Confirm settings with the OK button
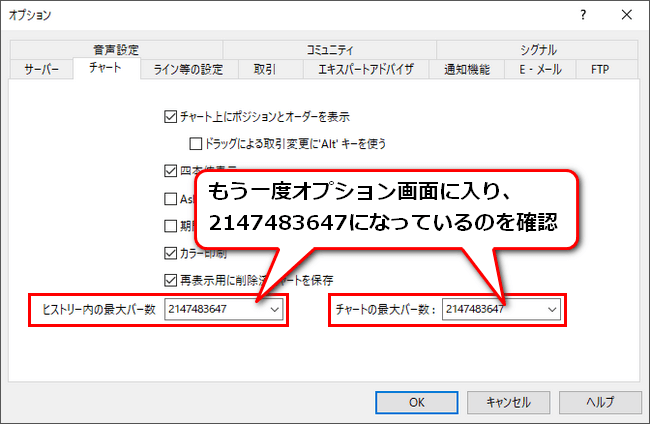 (x=417, y=402)
